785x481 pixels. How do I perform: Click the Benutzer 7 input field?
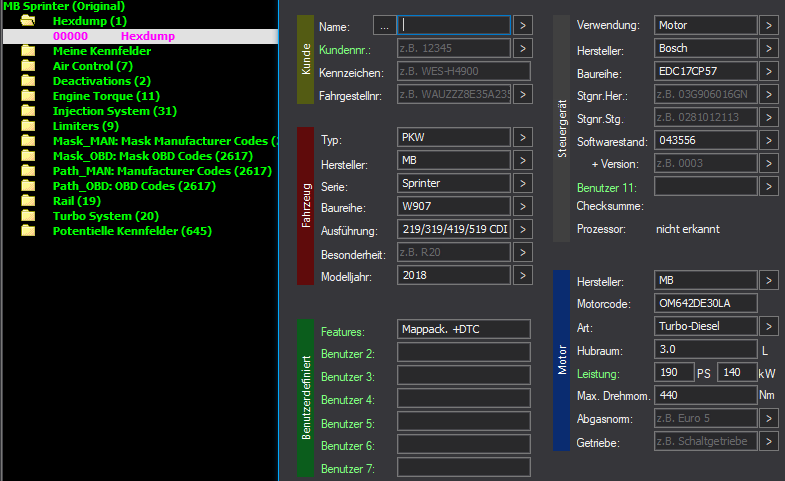pyautogui.click(x=464, y=467)
